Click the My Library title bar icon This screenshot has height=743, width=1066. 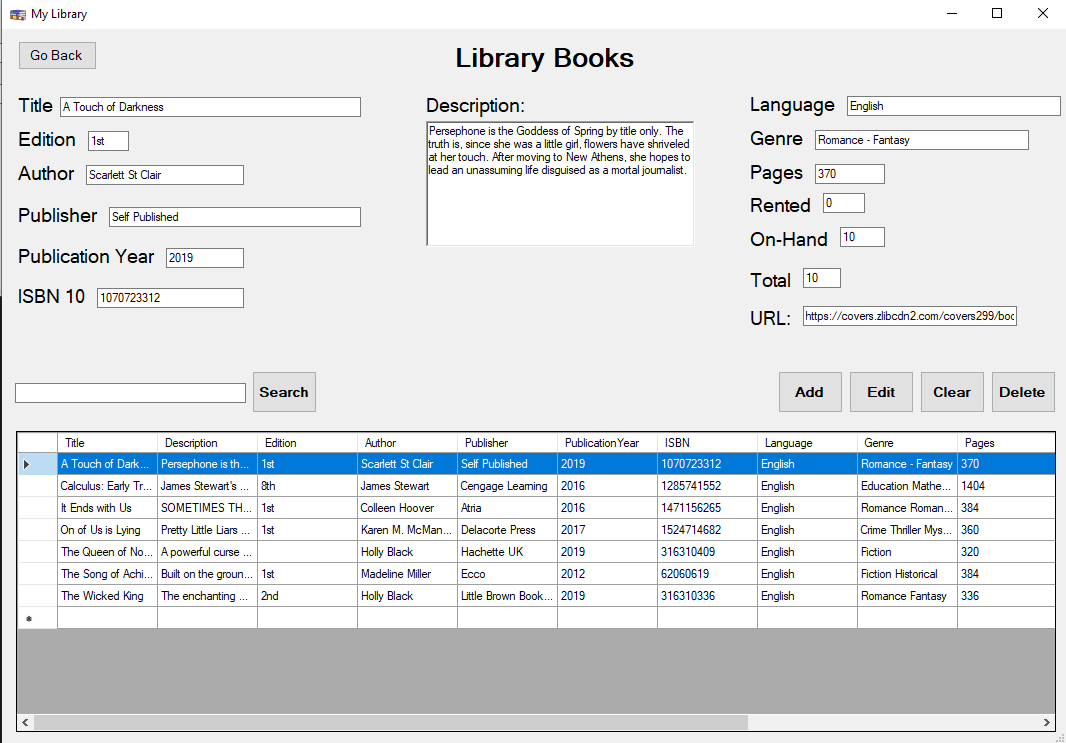pos(19,13)
